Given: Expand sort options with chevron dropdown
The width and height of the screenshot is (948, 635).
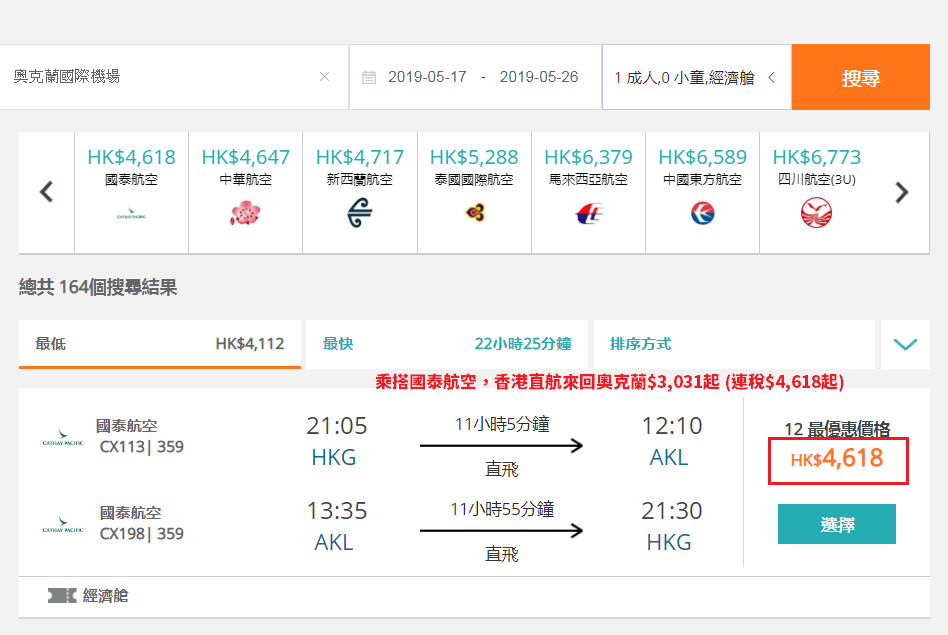Looking at the screenshot, I should [905, 344].
